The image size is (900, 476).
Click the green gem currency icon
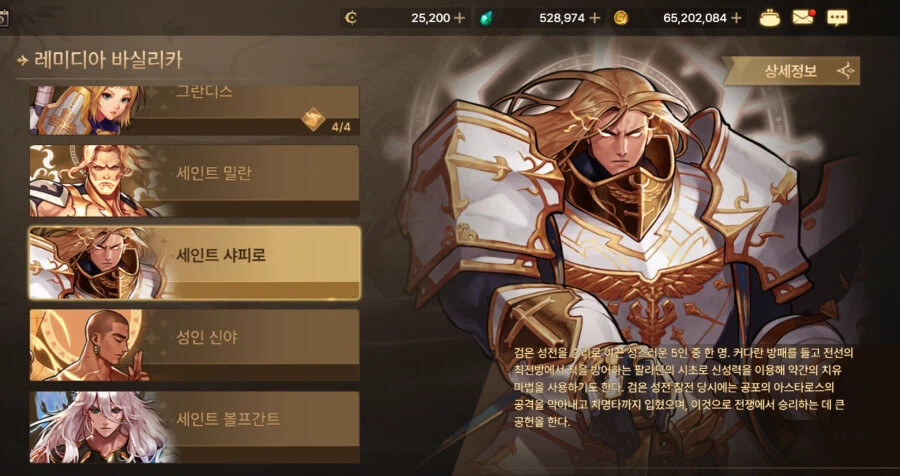click(486, 18)
